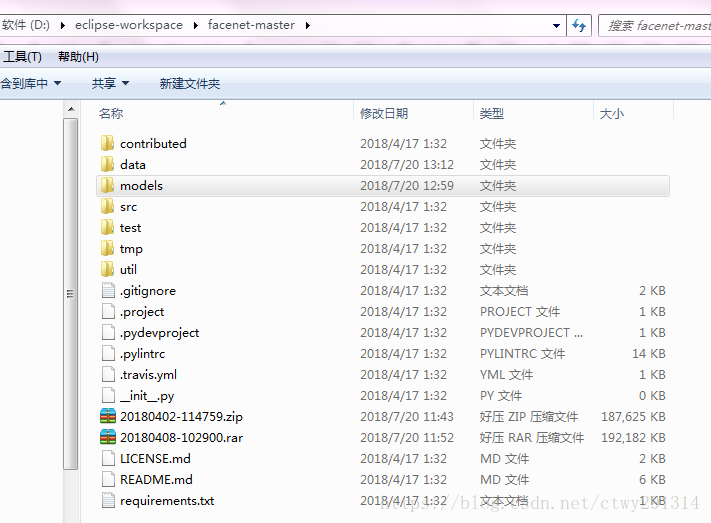Select the .pydevproject file name
Viewport: 711px width, 523px height.
pyautogui.click(x=159, y=333)
